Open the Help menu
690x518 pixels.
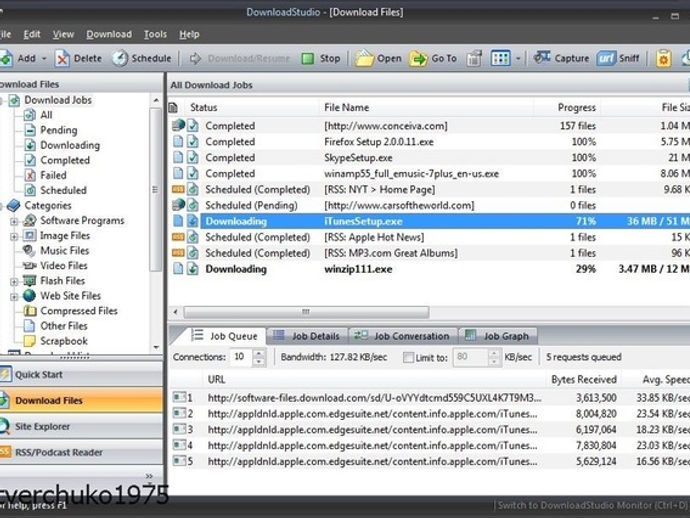189,34
